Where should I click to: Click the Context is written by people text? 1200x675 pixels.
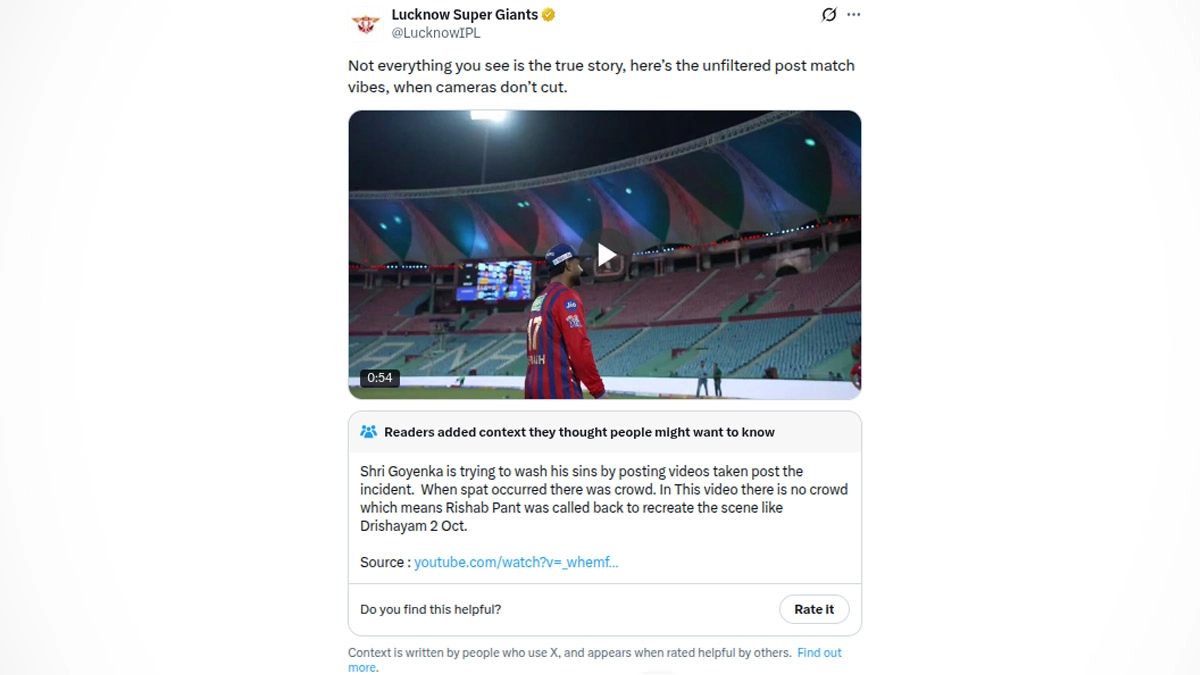point(568,653)
